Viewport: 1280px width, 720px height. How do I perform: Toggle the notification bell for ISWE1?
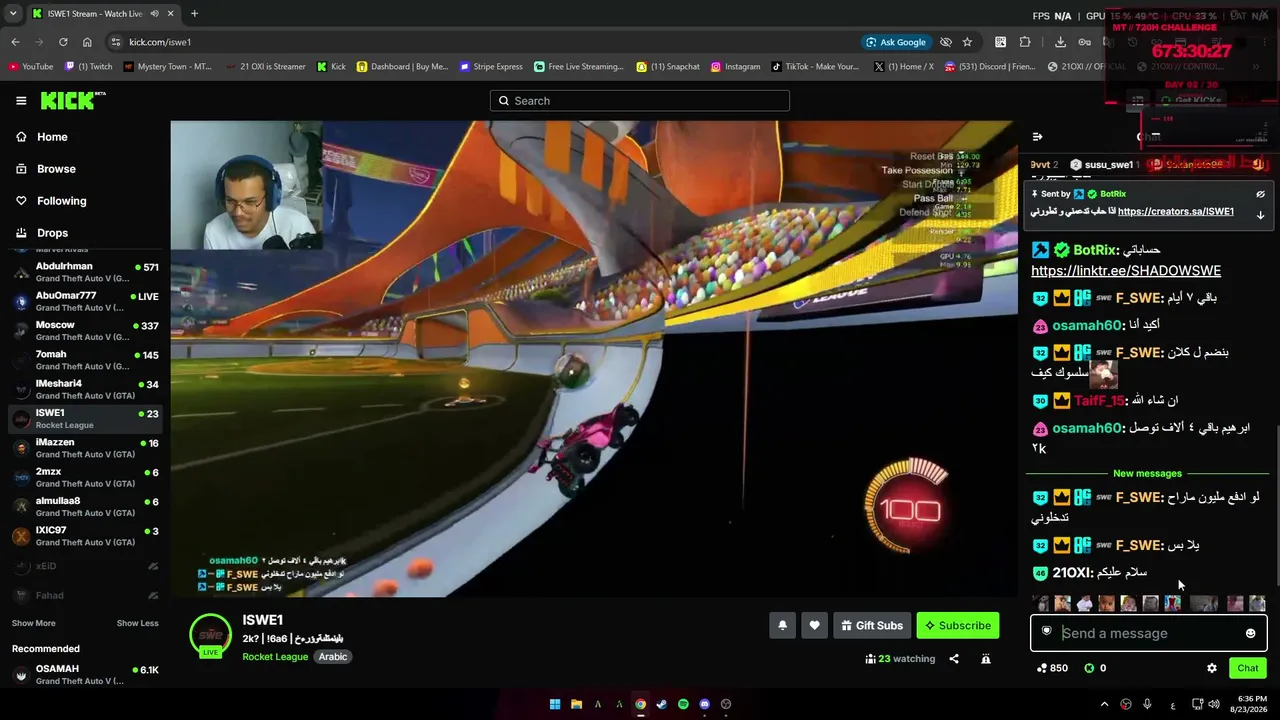[782, 625]
